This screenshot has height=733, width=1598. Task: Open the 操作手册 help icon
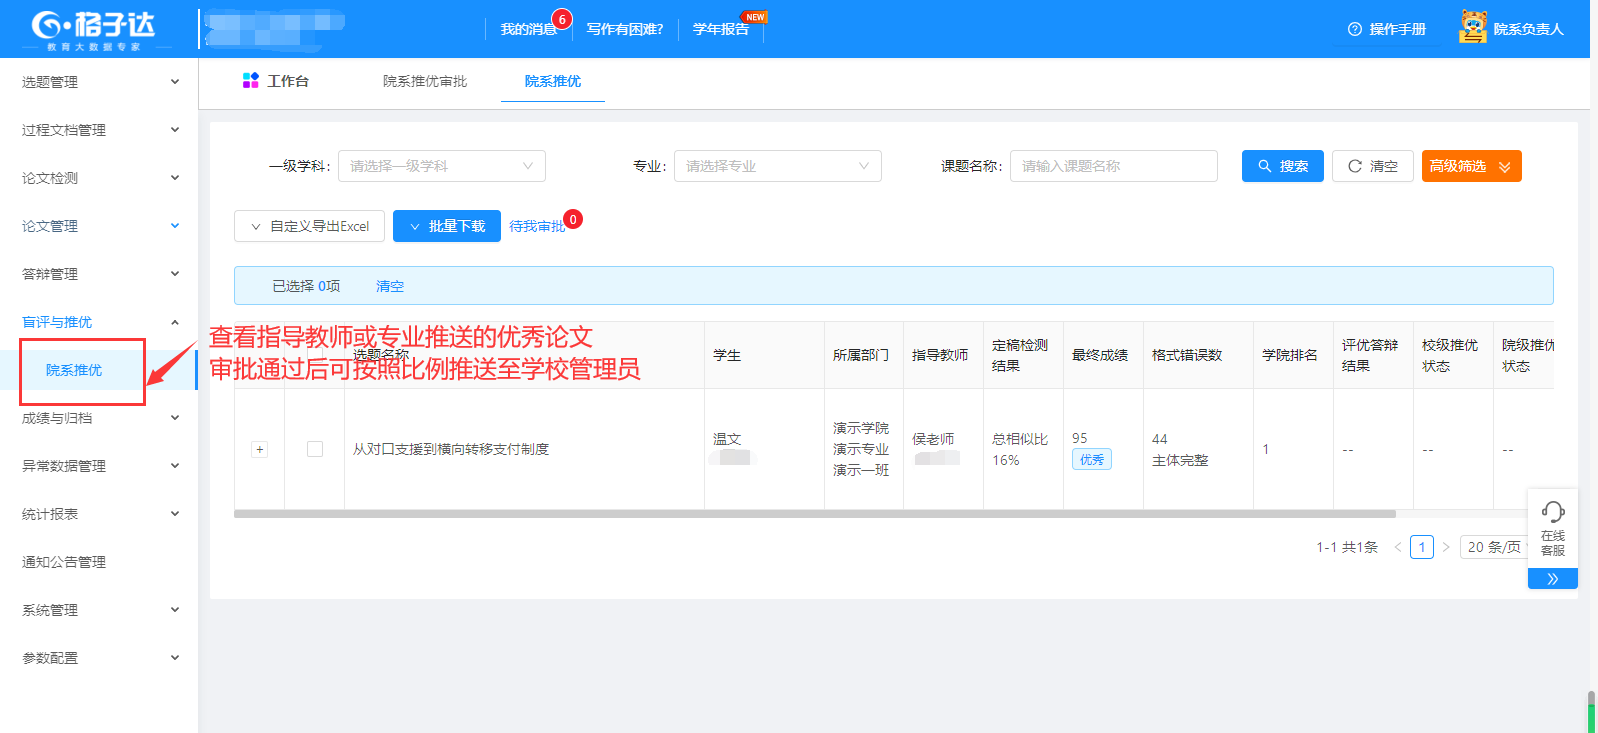click(x=1355, y=29)
